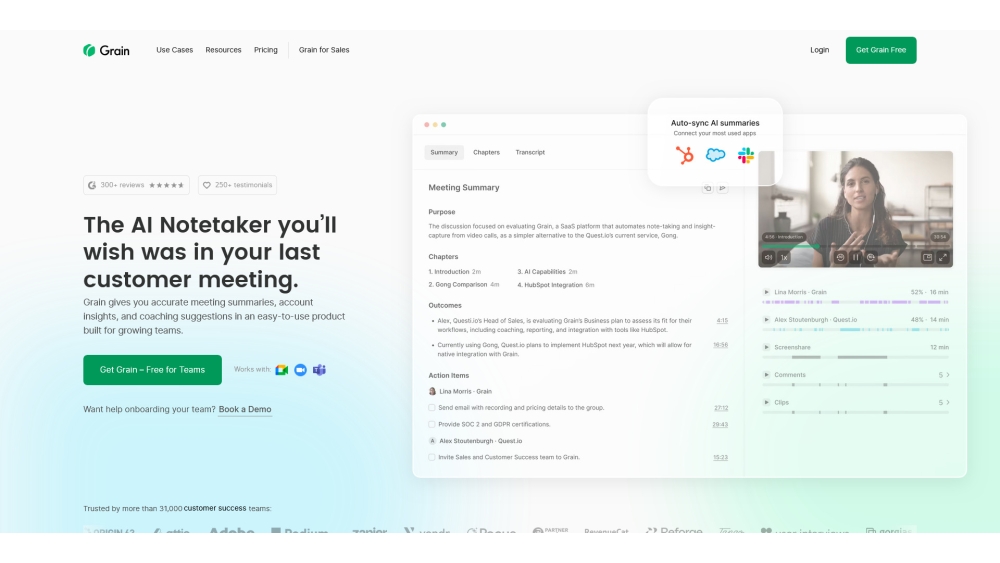
Task: Follow the Book a Demo link
Action: pos(245,409)
